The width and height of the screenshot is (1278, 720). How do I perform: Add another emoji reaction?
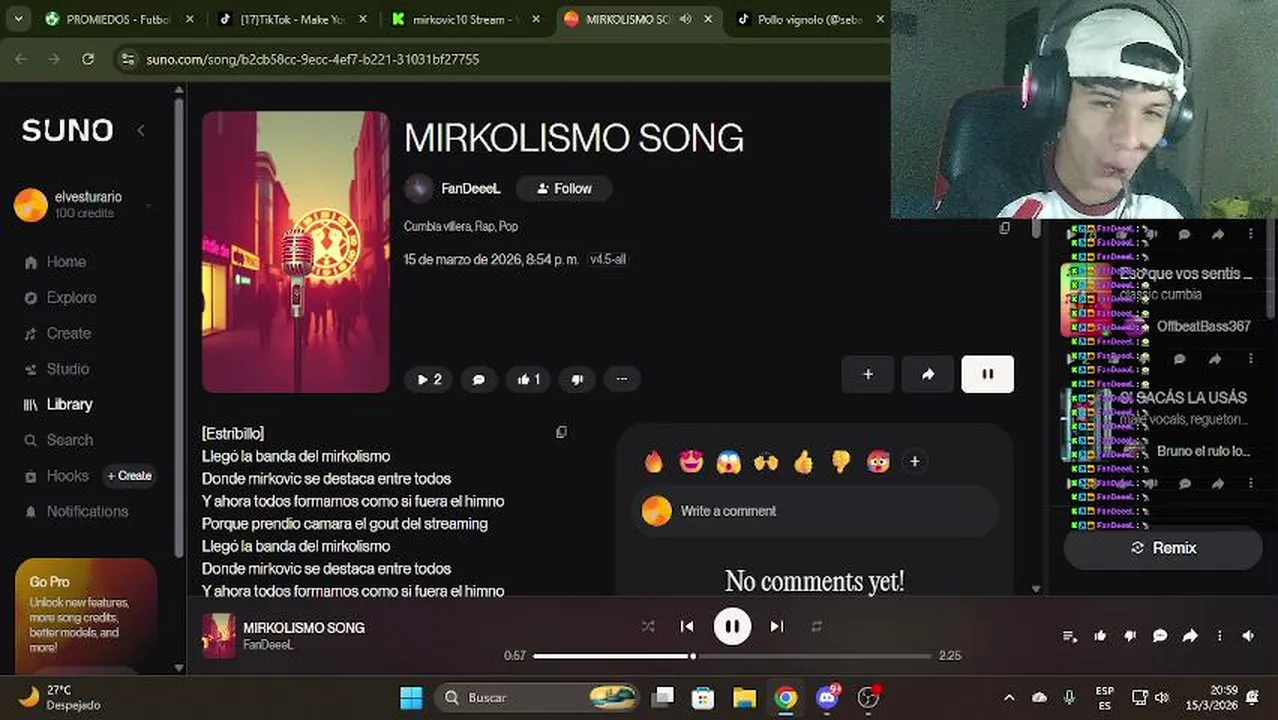pyautogui.click(x=914, y=461)
